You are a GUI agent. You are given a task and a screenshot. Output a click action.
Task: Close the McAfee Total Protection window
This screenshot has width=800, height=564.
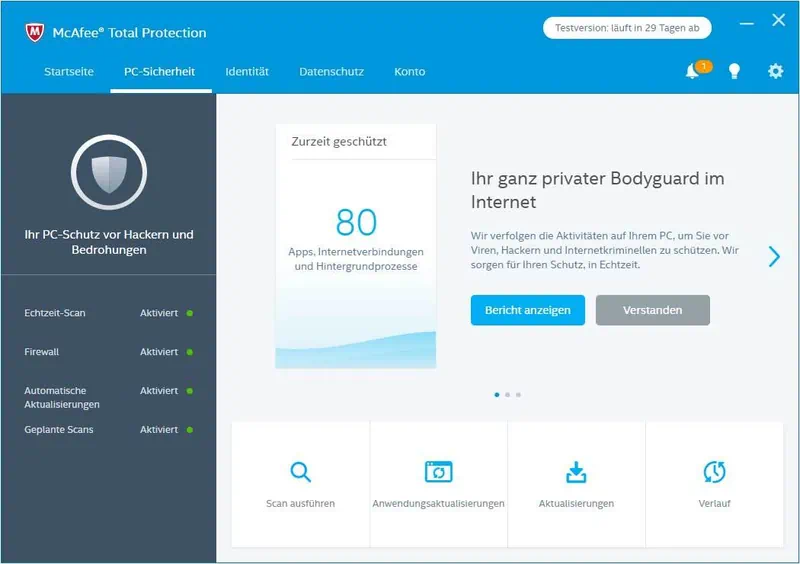779,20
